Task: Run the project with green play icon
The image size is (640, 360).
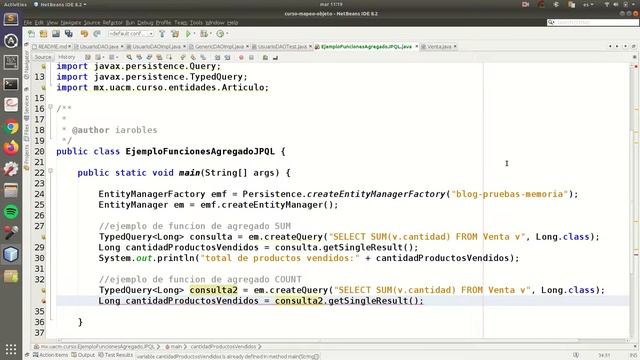Action: 188,34
